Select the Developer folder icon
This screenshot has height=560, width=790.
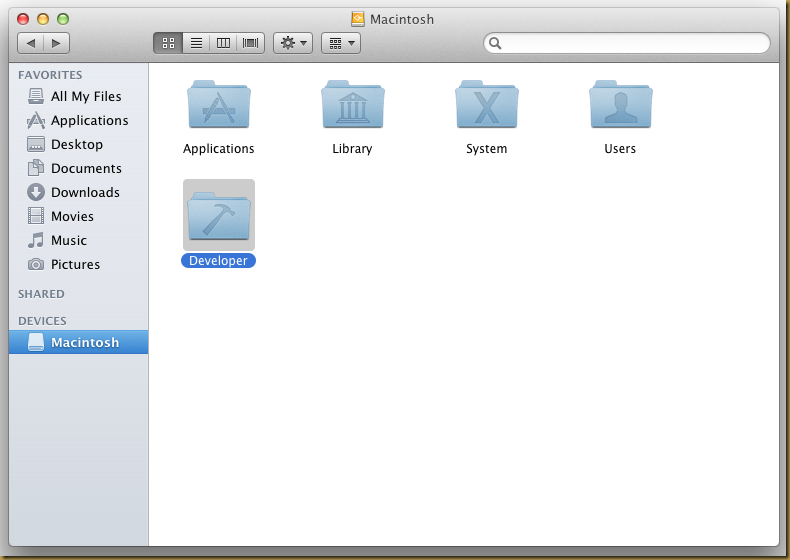219,215
